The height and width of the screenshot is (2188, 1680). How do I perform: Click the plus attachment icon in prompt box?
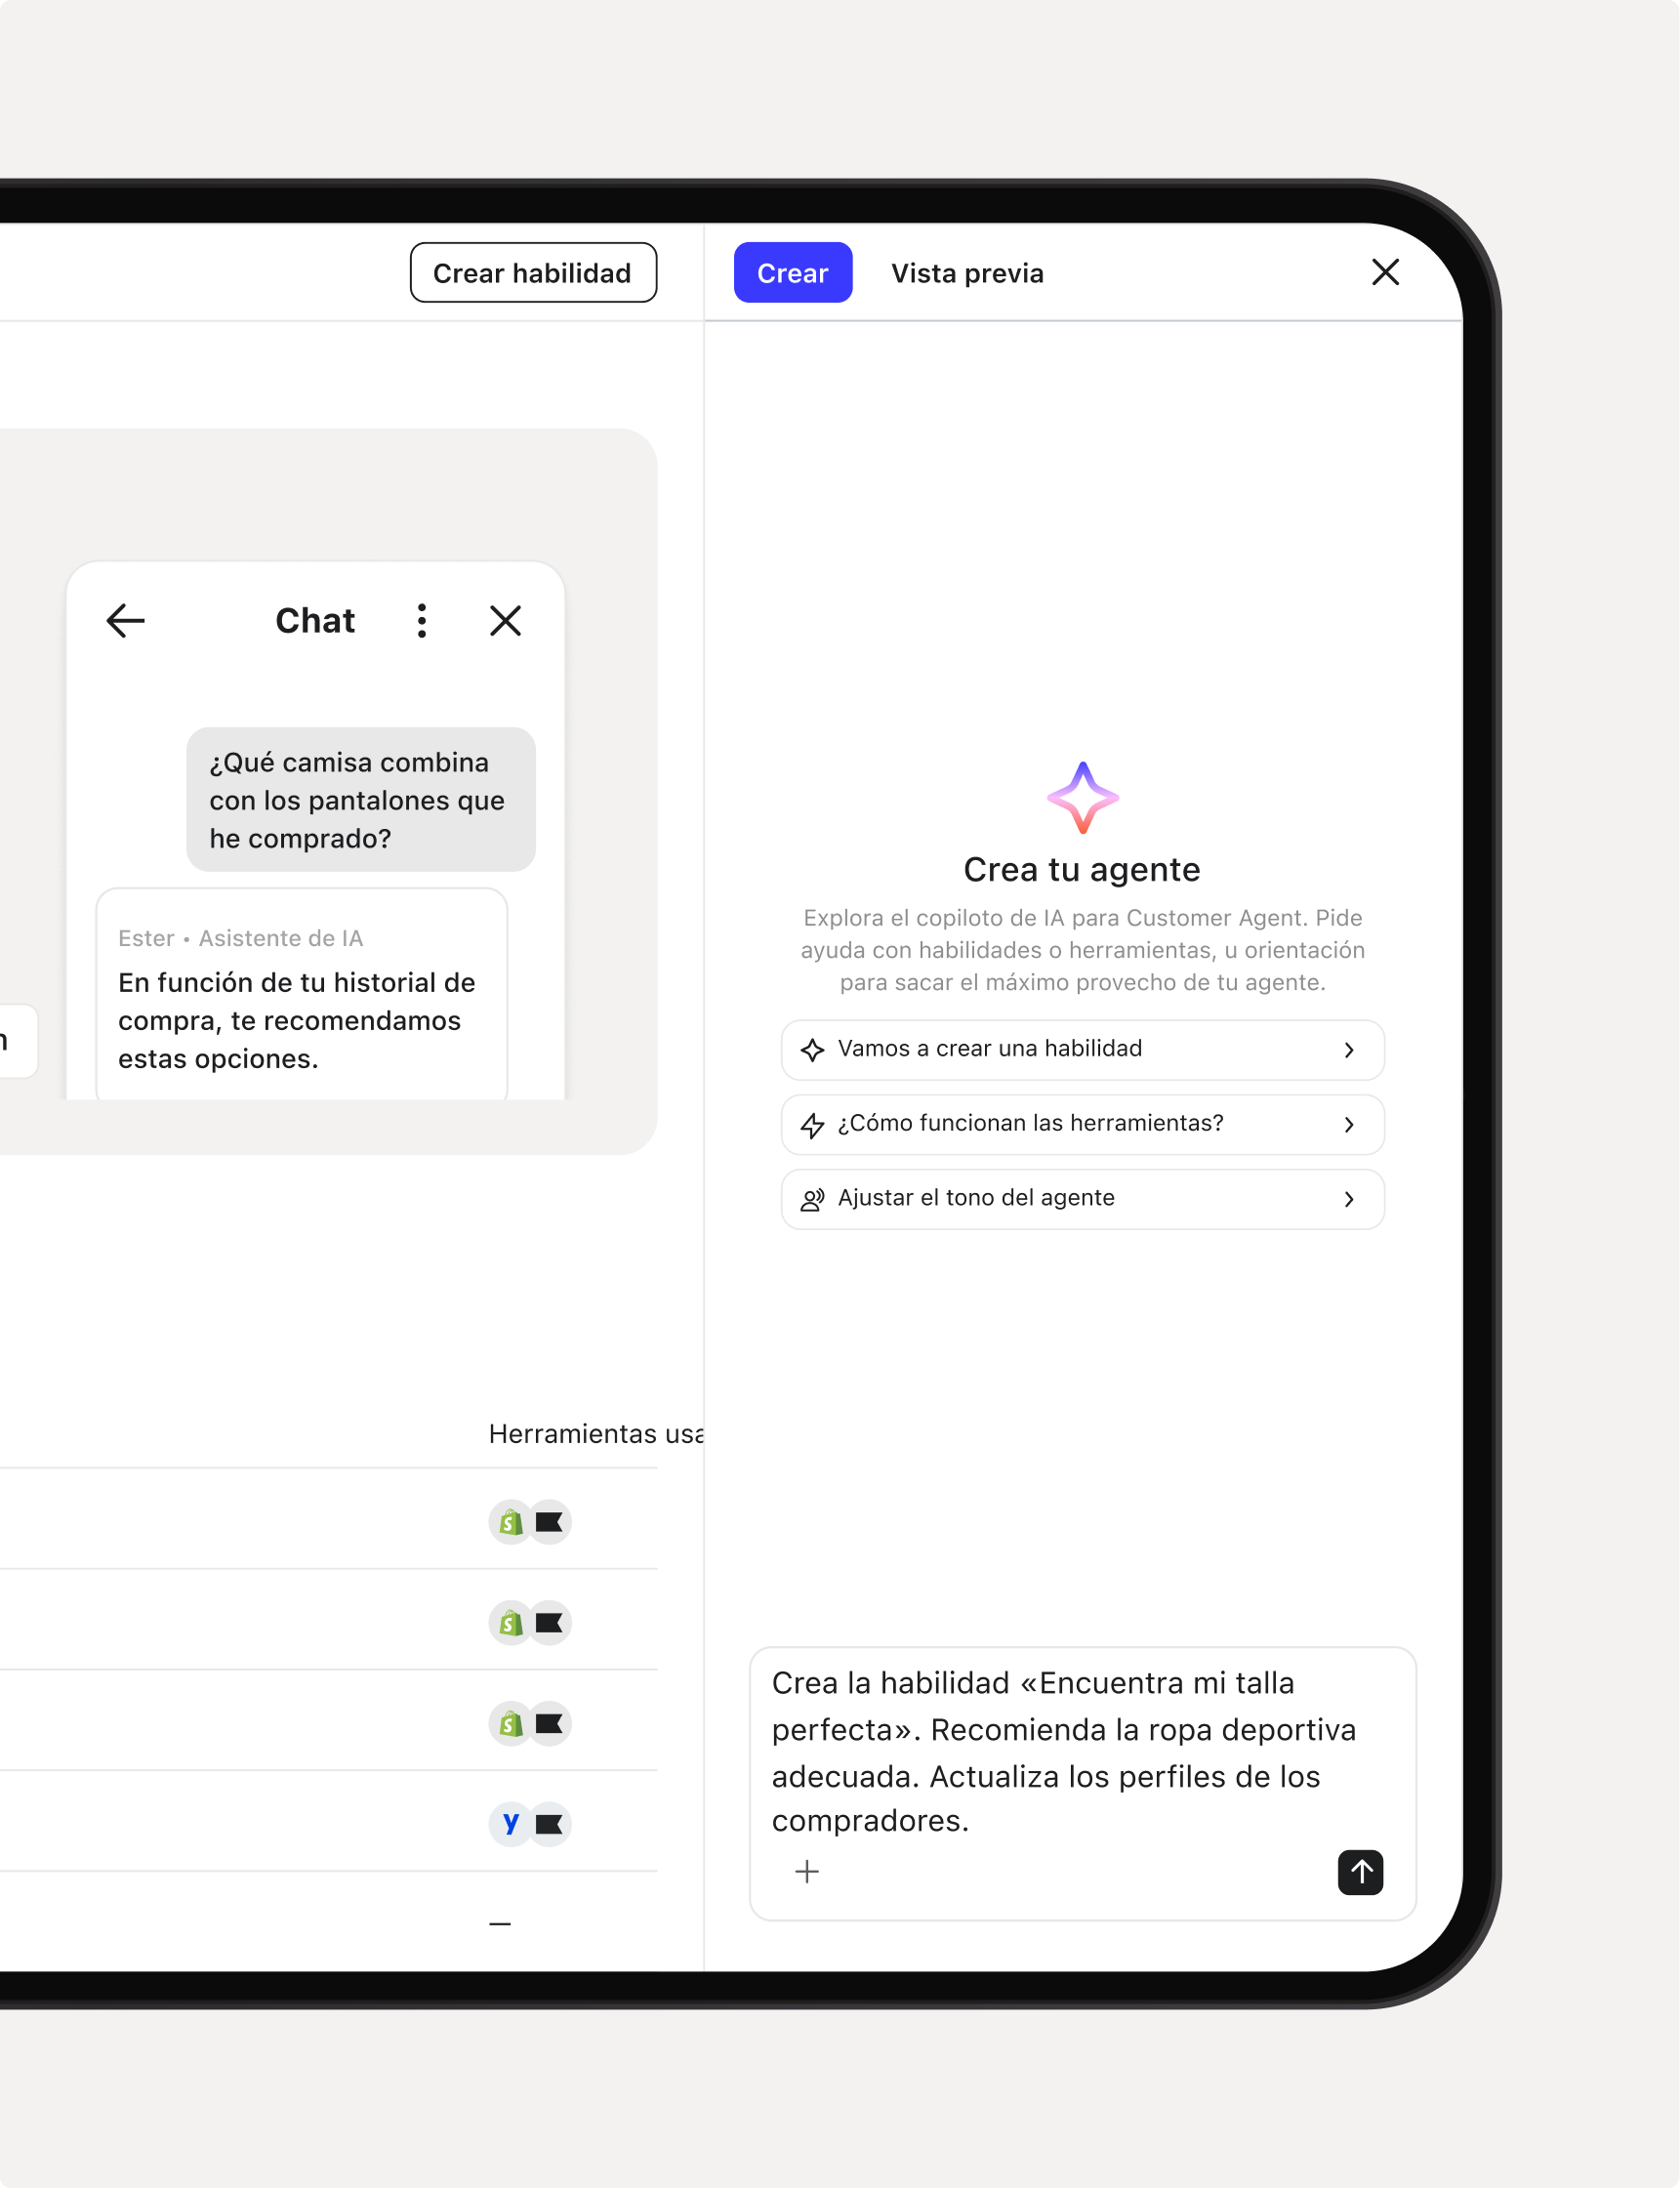tap(807, 1871)
